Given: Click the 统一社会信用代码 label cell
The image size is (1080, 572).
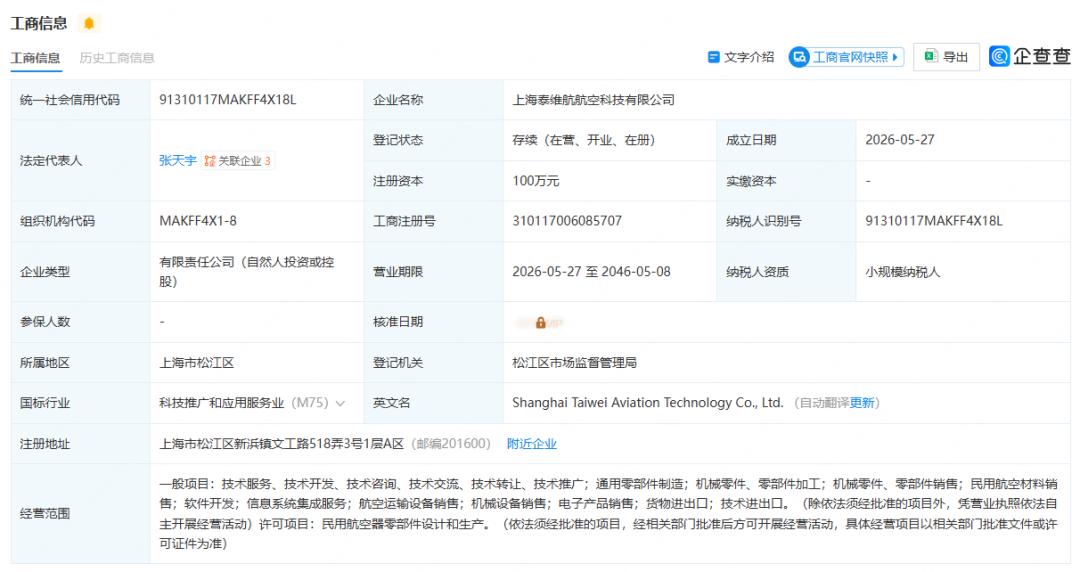Looking at the screenshot, I should (x=80, y=100).
